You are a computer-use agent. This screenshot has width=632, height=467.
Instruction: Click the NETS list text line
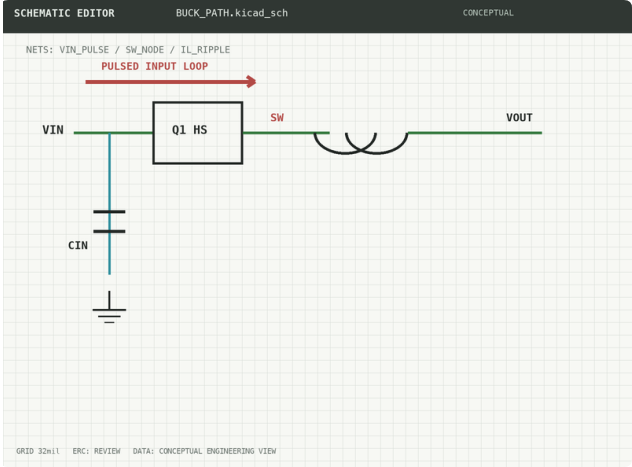pyautogui.click(x=128, y=50)
